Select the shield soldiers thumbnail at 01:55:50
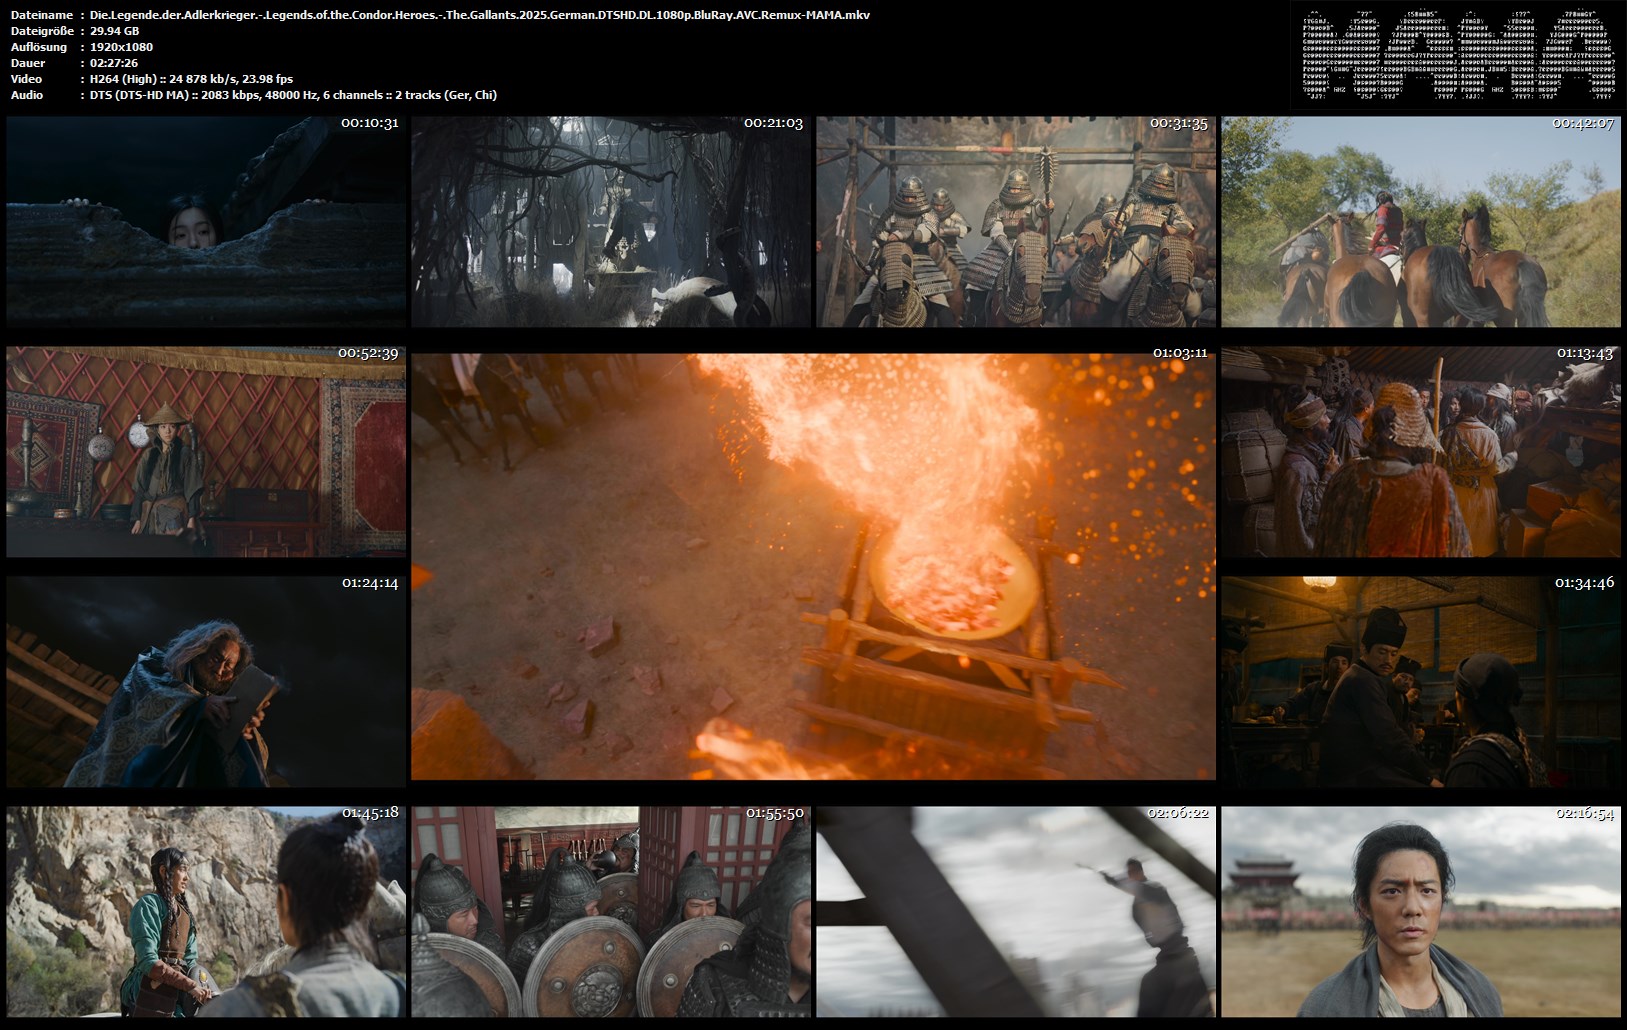 [611, 912]
